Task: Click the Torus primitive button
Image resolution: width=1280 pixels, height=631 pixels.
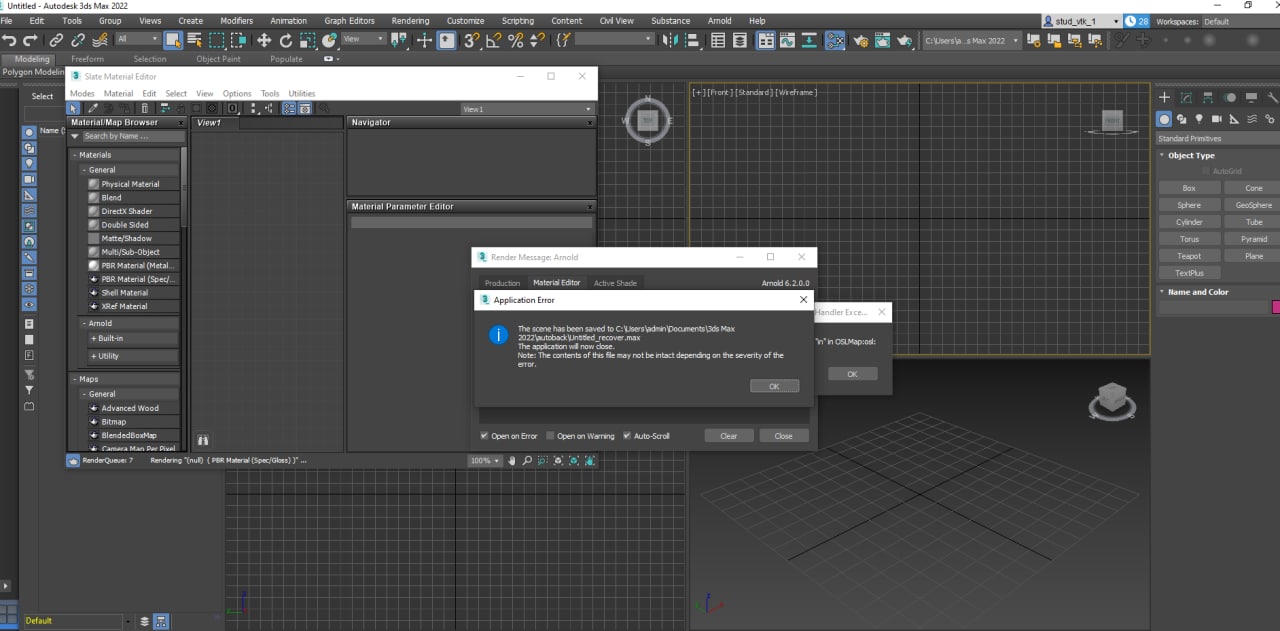Action: click(x=1189, y=239)
